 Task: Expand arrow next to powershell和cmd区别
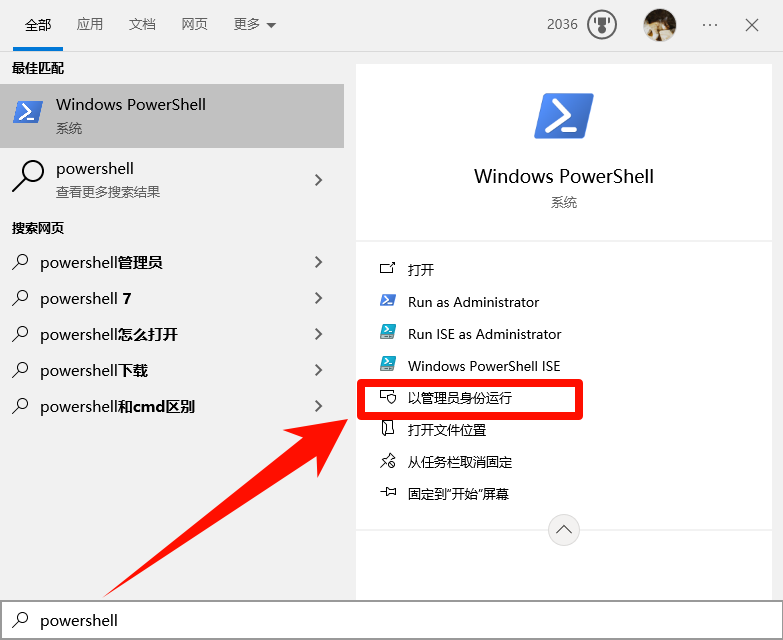pos(319,406)
